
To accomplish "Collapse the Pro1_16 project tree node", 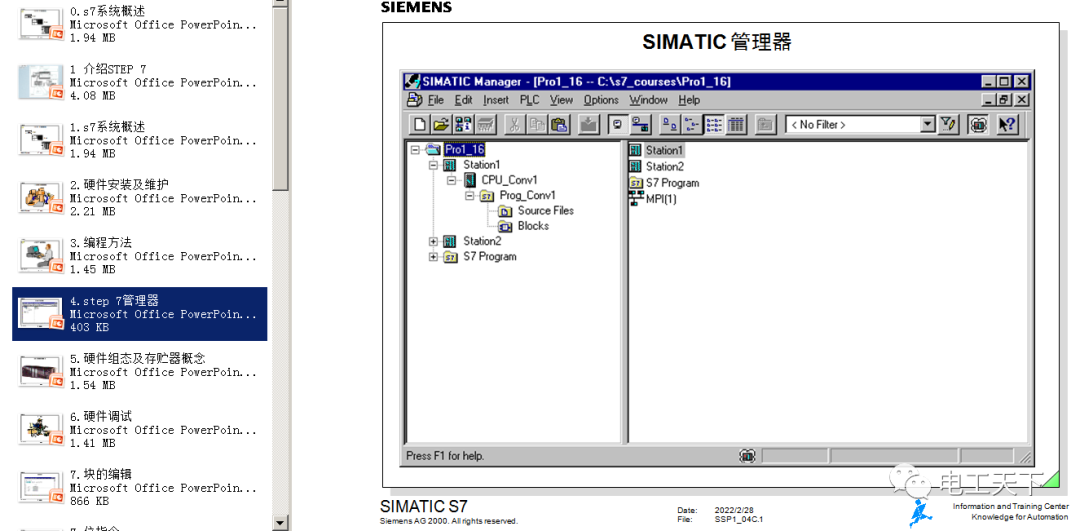I will pos(415,149).
